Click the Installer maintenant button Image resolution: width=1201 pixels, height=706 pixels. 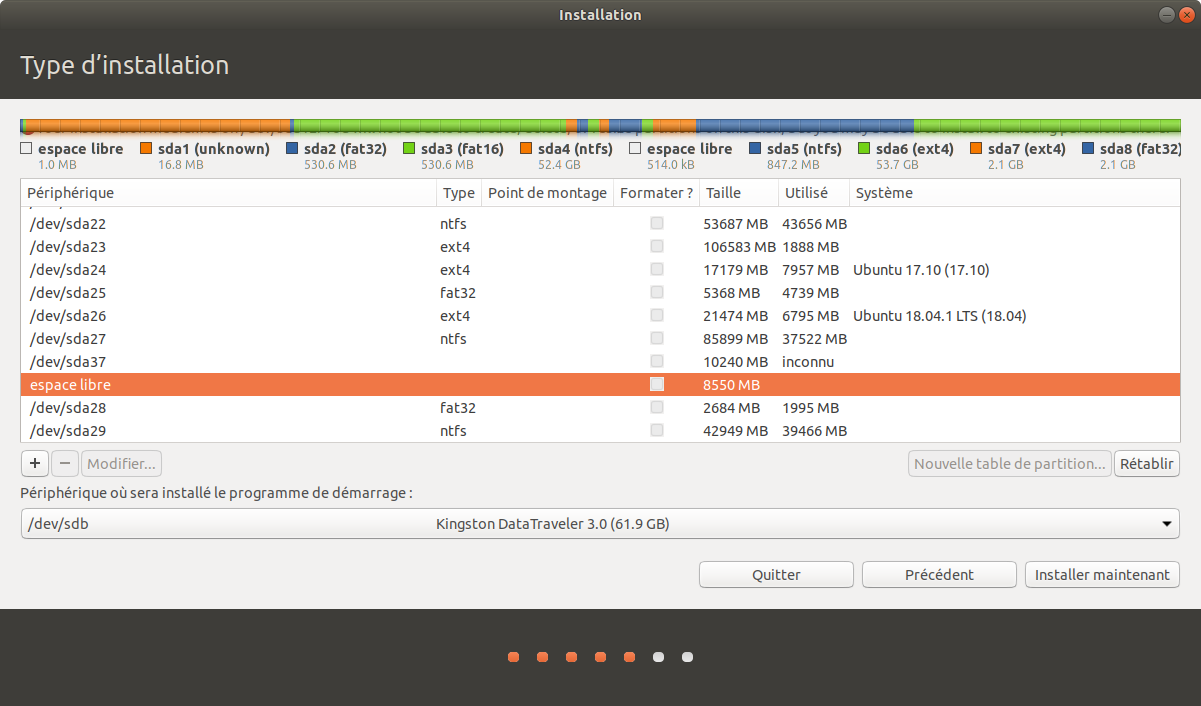click(1102, 575)
